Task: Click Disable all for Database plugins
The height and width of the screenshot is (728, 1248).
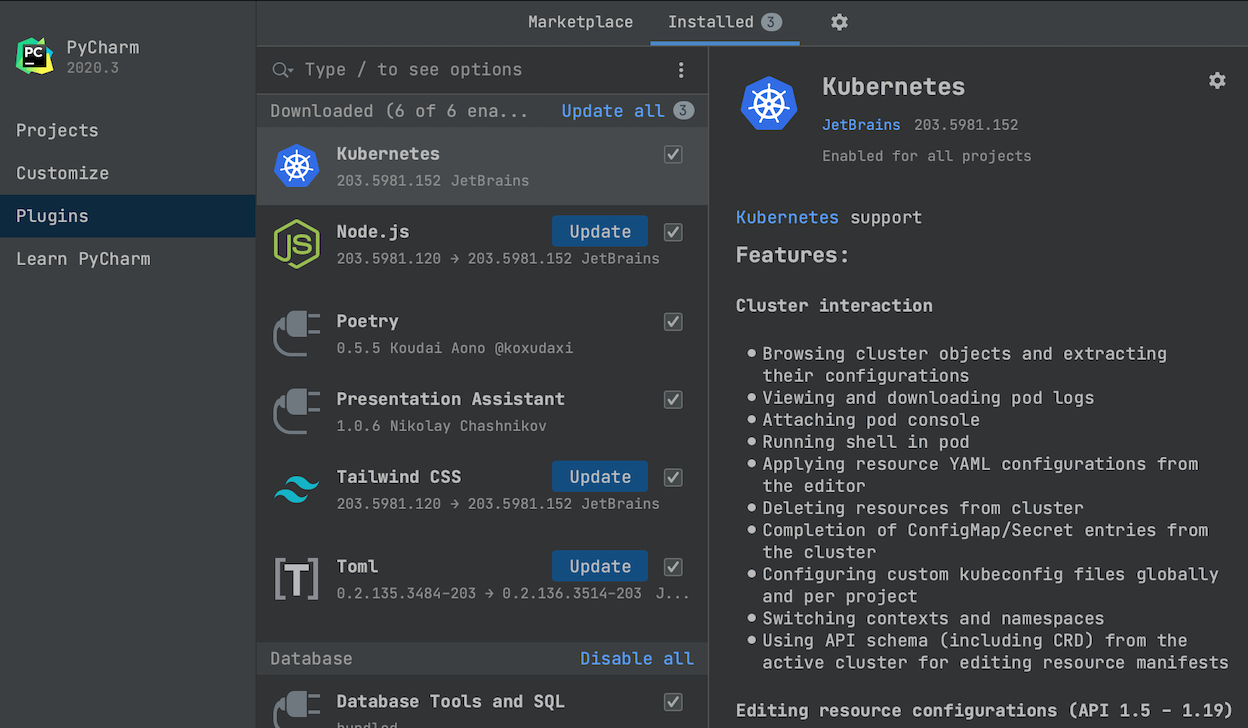Action: click(637, 659)
